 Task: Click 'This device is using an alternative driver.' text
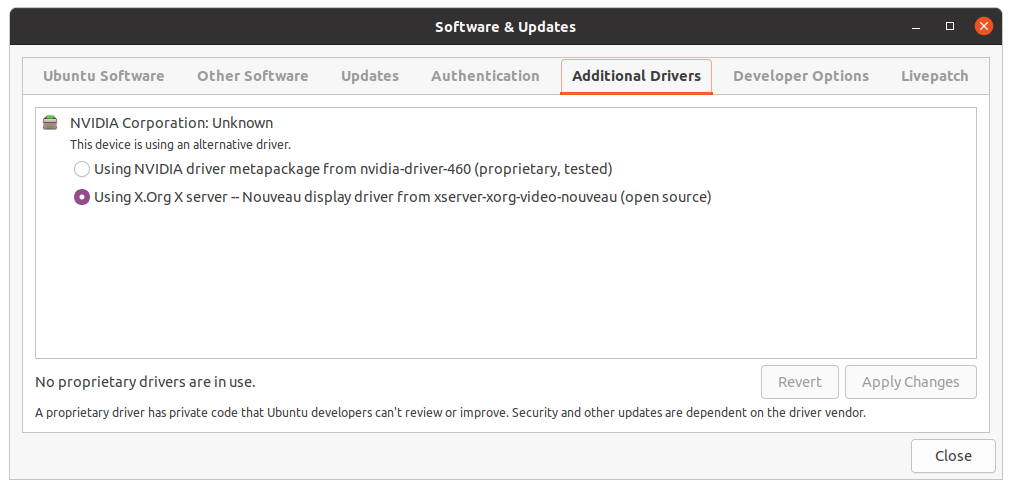(x=180, y=145)
